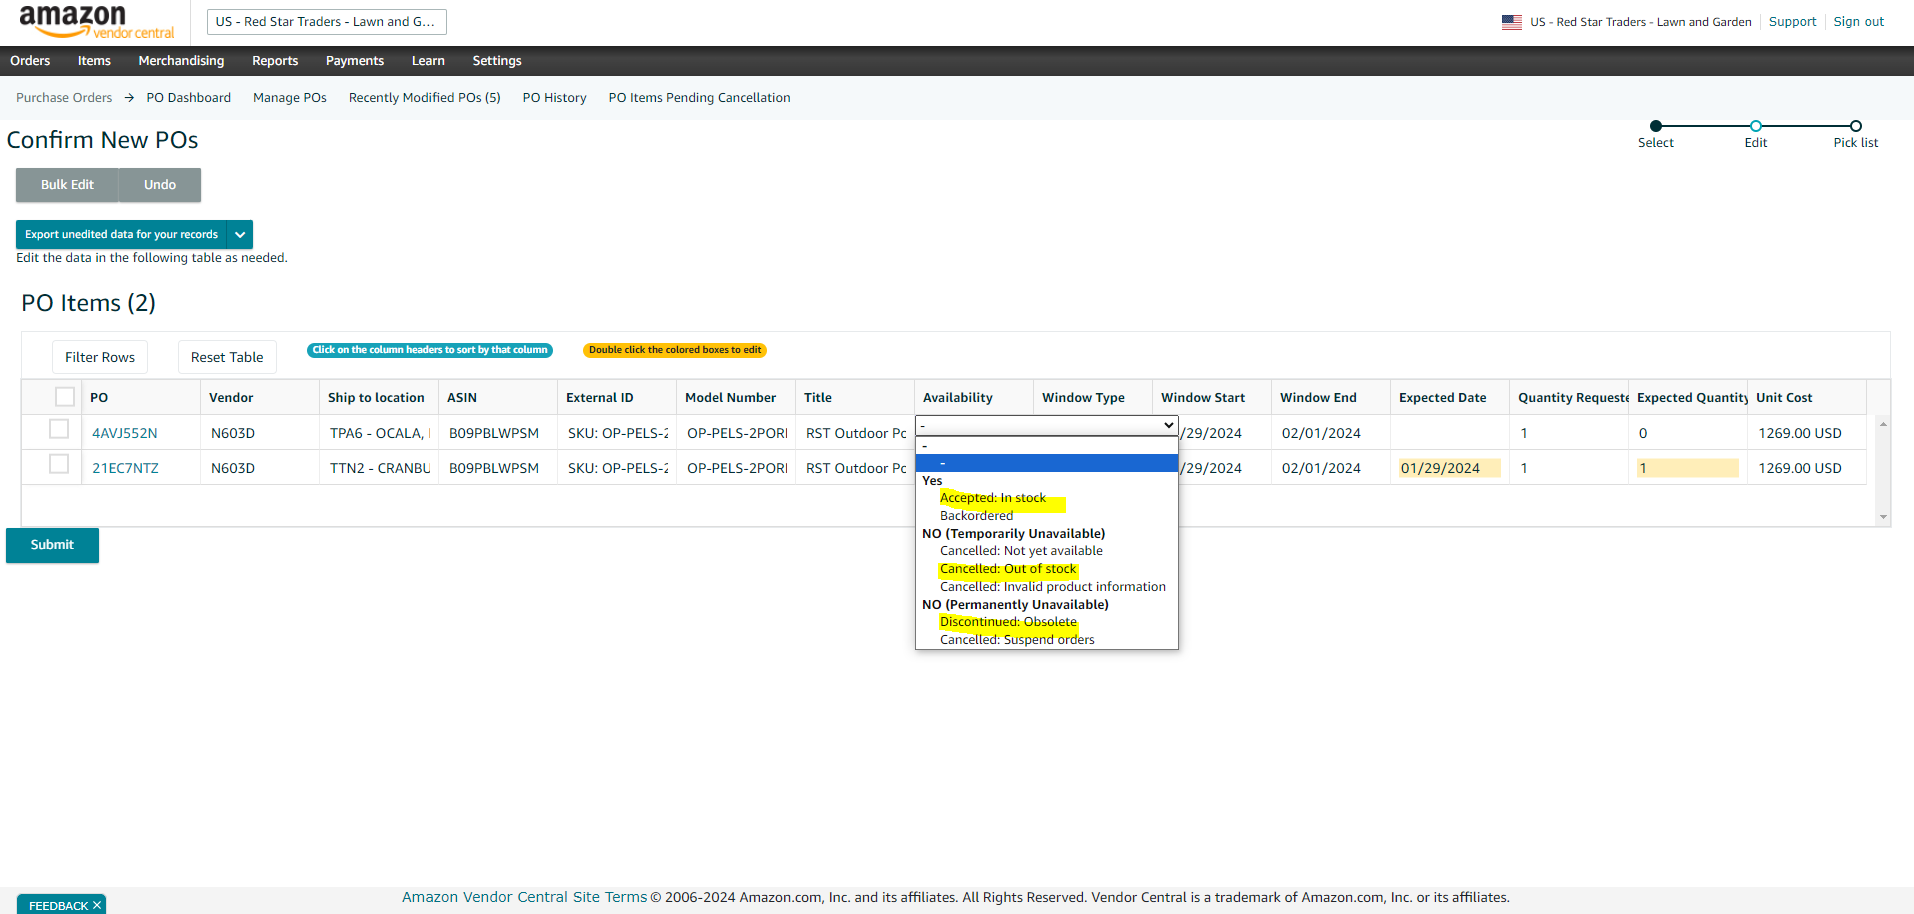
Task: Open the Learn menu
Action: click(x=428, y=61)
